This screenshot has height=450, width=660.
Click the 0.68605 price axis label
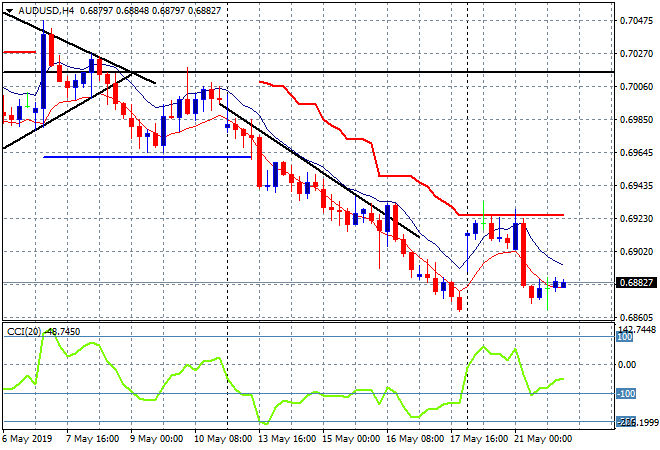coord(636,318)
